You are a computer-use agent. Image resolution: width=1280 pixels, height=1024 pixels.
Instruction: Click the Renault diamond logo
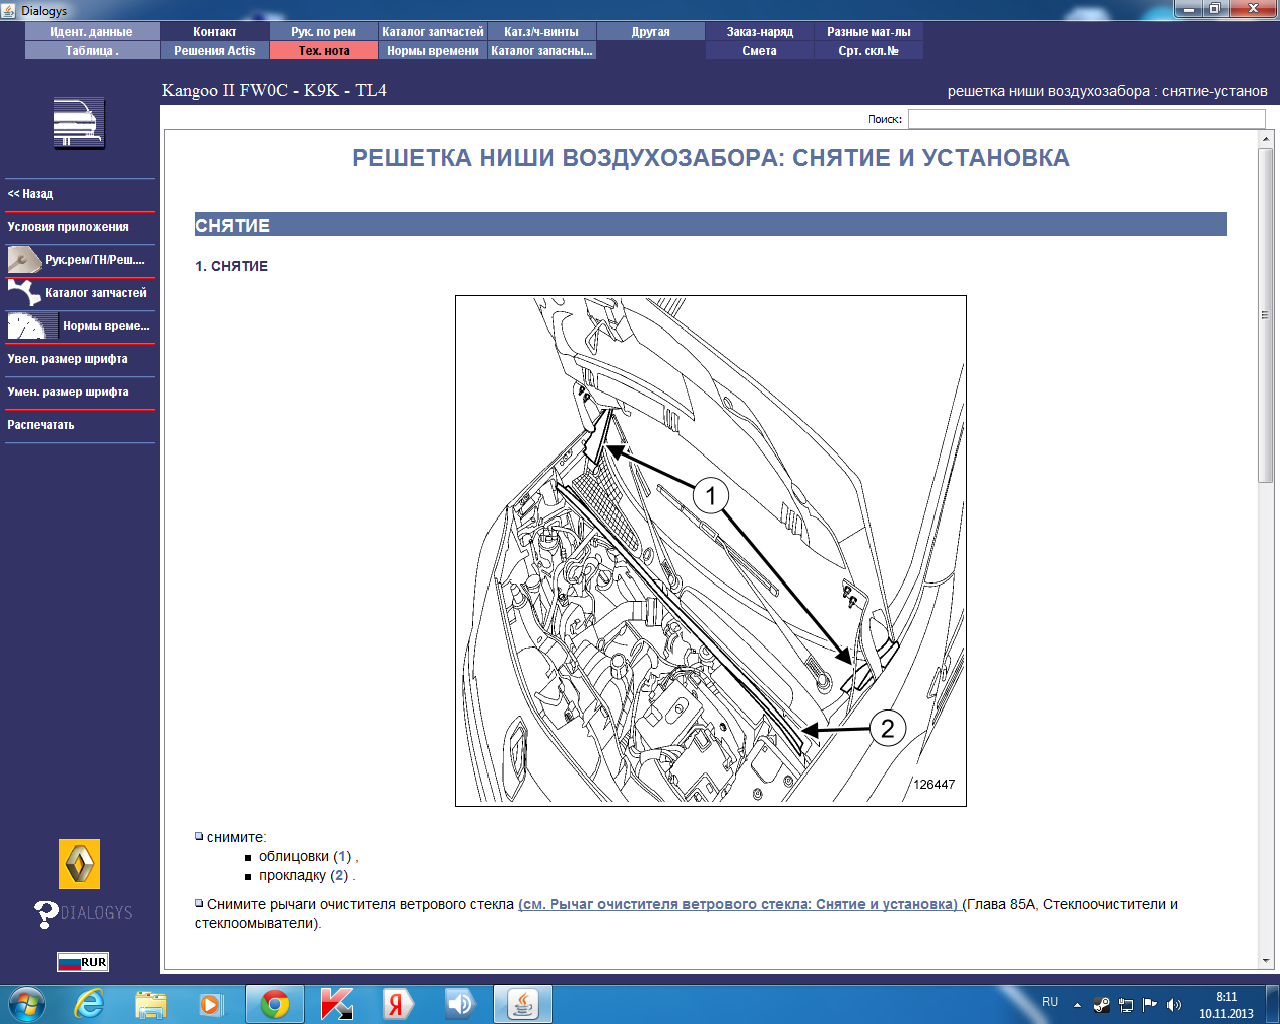pos(79,864)
